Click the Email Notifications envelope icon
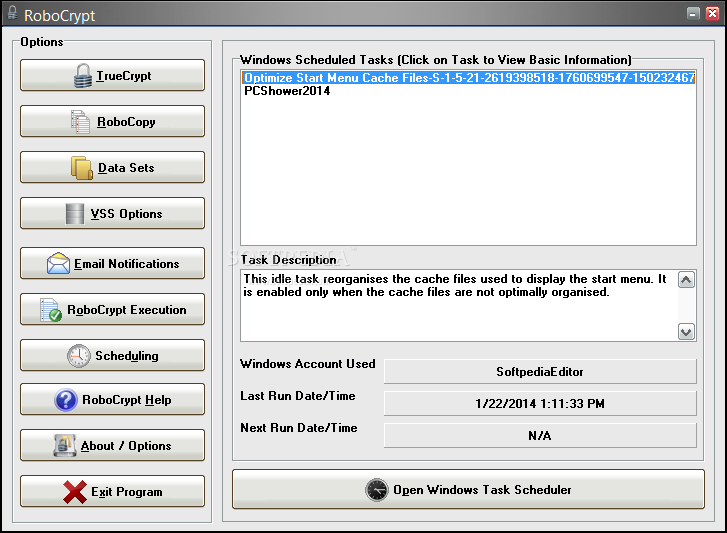The image size is (727, 533). [58, 263]
